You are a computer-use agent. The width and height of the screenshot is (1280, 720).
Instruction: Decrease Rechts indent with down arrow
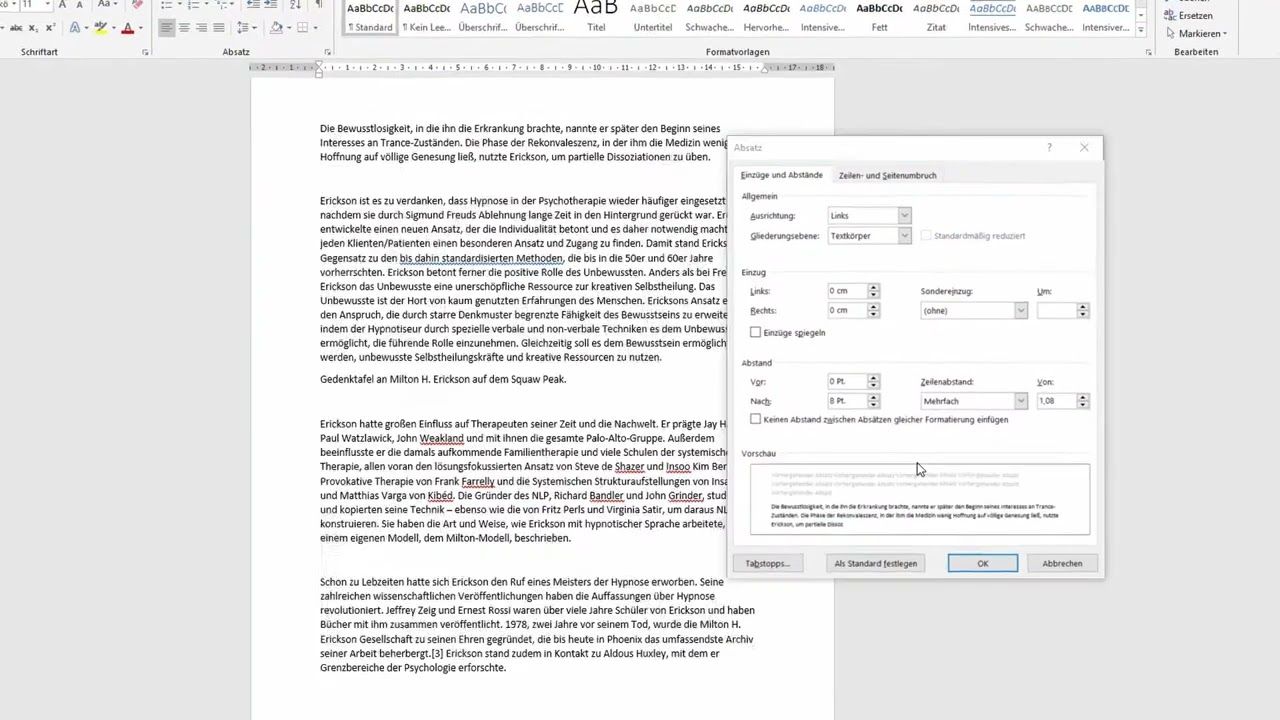tap(874, 314)
